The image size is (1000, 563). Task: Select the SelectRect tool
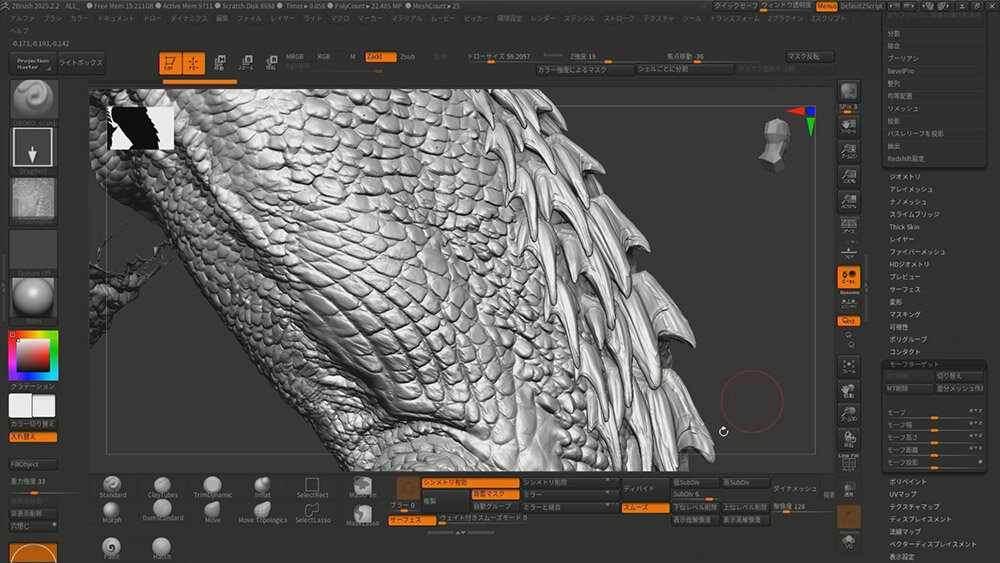pos(312,488)
